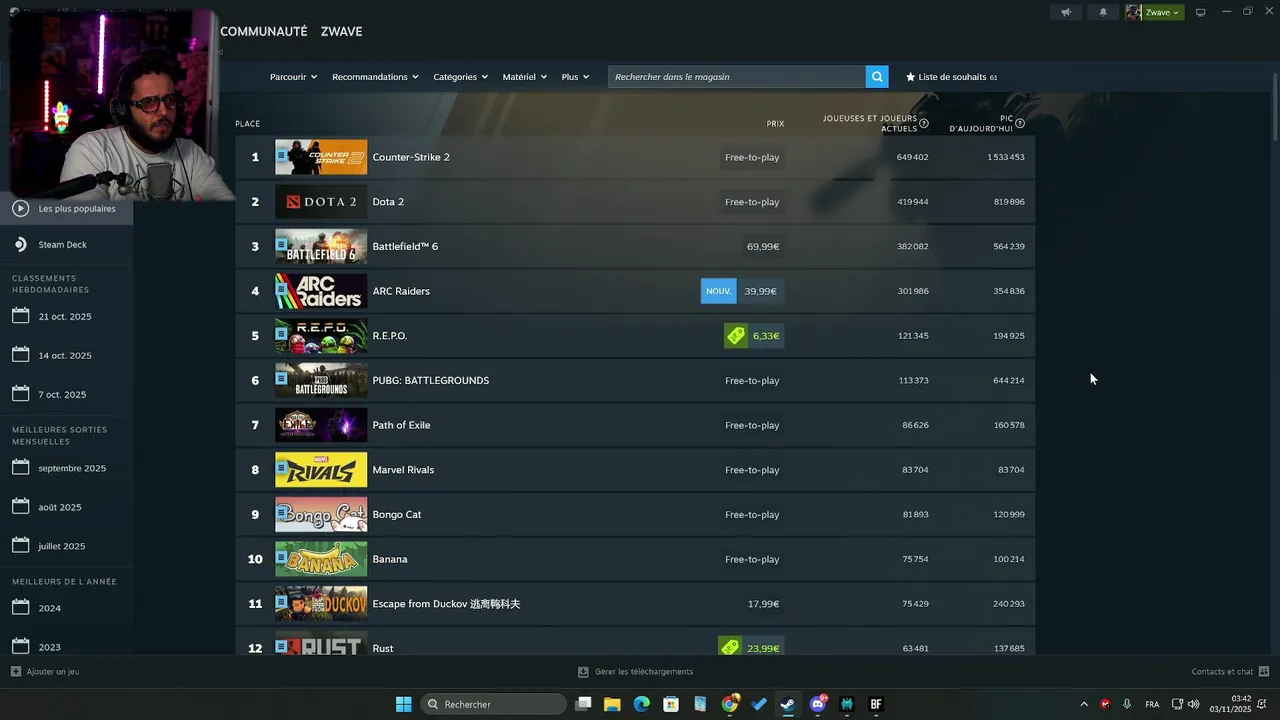Expand the Recommandations menu
The height and width of the screenshot is (720, 1280).
click(375, 77)
